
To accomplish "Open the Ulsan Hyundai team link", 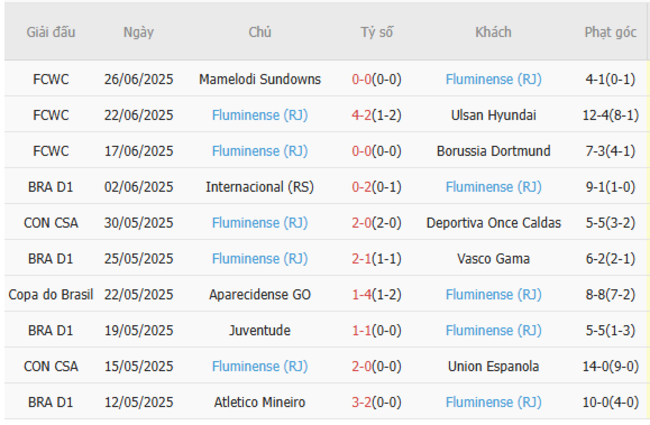I will tap(493, 115).
